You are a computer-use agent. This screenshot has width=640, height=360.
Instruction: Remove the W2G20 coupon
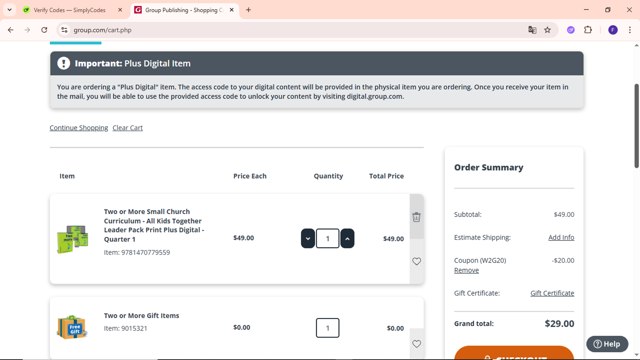click(x=467, y=270)
